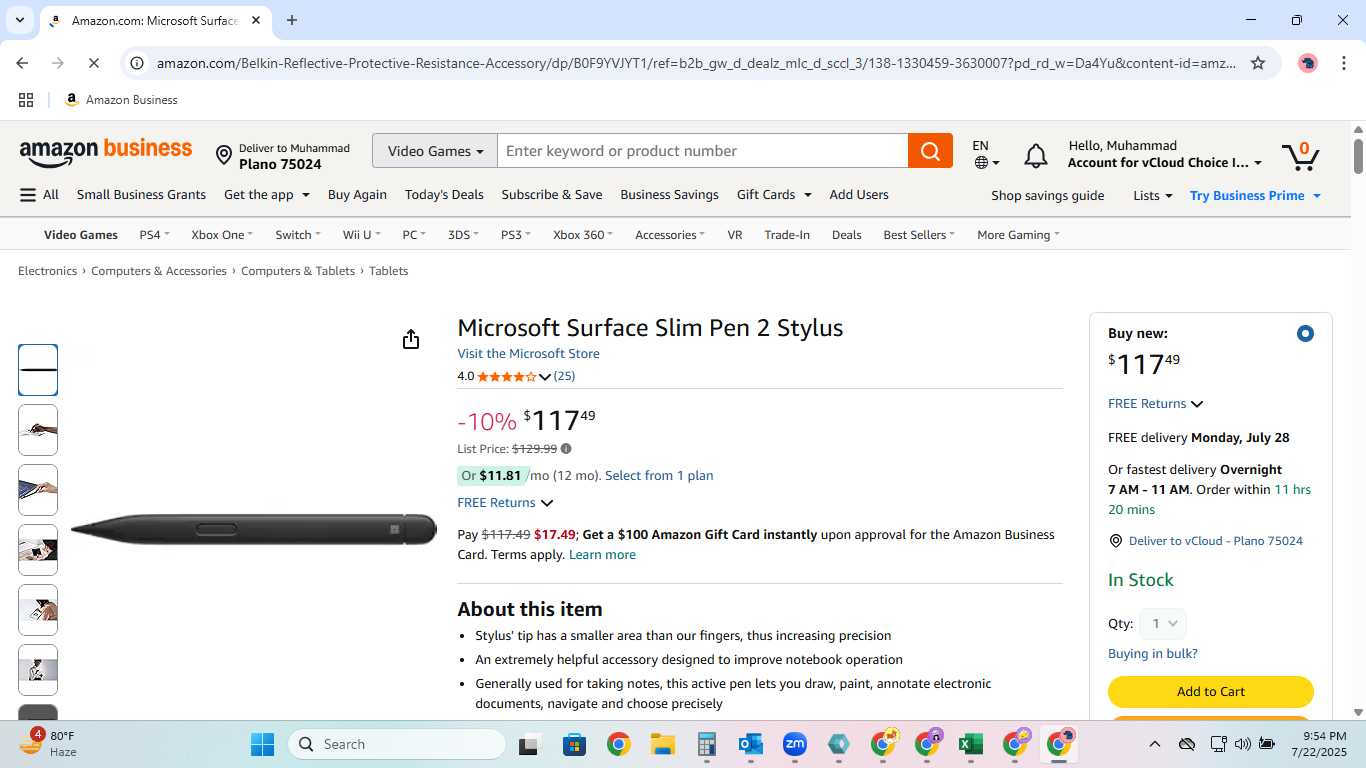Click the Amazon Business bookmark
Screen dimensions: 1366x768
pos(121,100)
